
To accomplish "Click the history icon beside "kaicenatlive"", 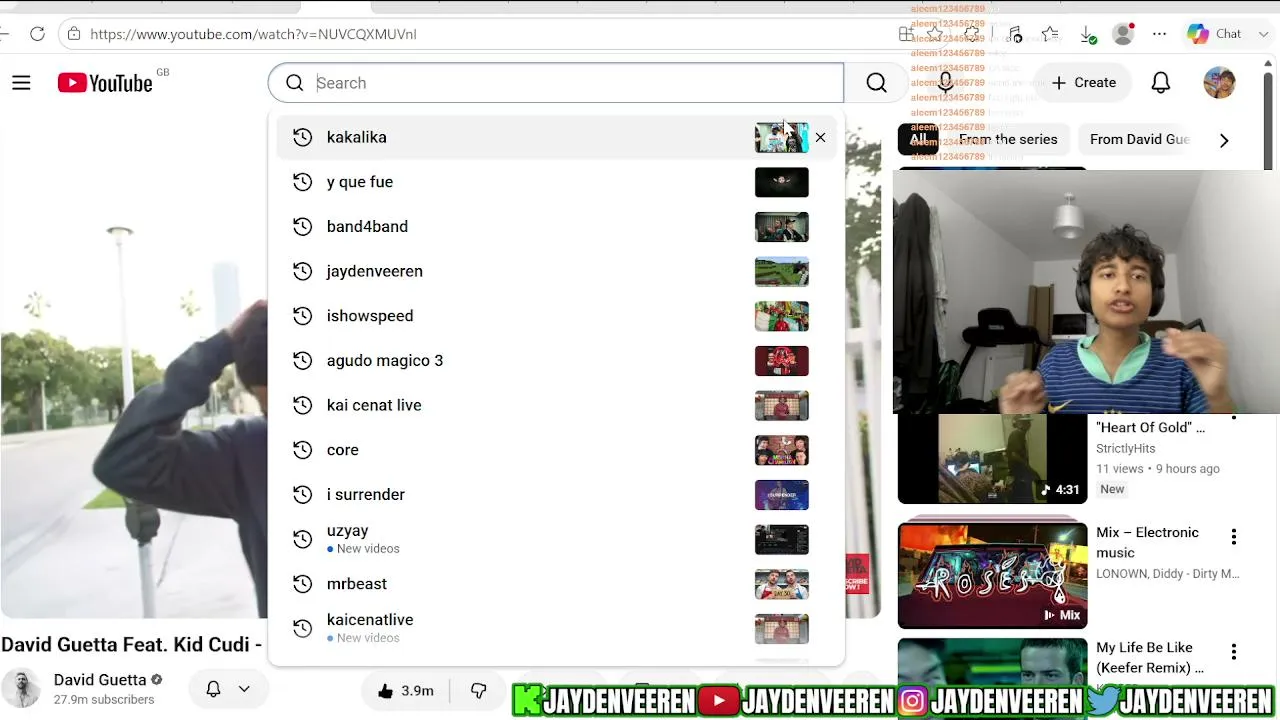I will tap(302, 628).
